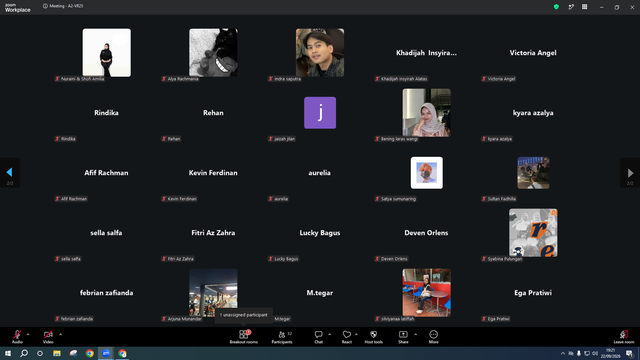Select Satya sumunaring's avatar tile
This screenshot has width=640, height=360.
(x=427, y=173)
